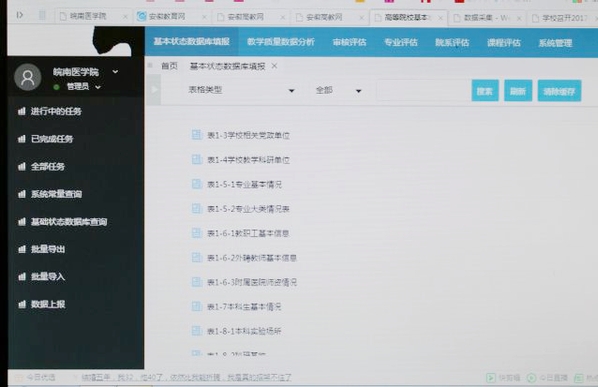Click the search text input field
This screenshot has height=387, width=598.
pyautogui.click(x=422, y=91)
